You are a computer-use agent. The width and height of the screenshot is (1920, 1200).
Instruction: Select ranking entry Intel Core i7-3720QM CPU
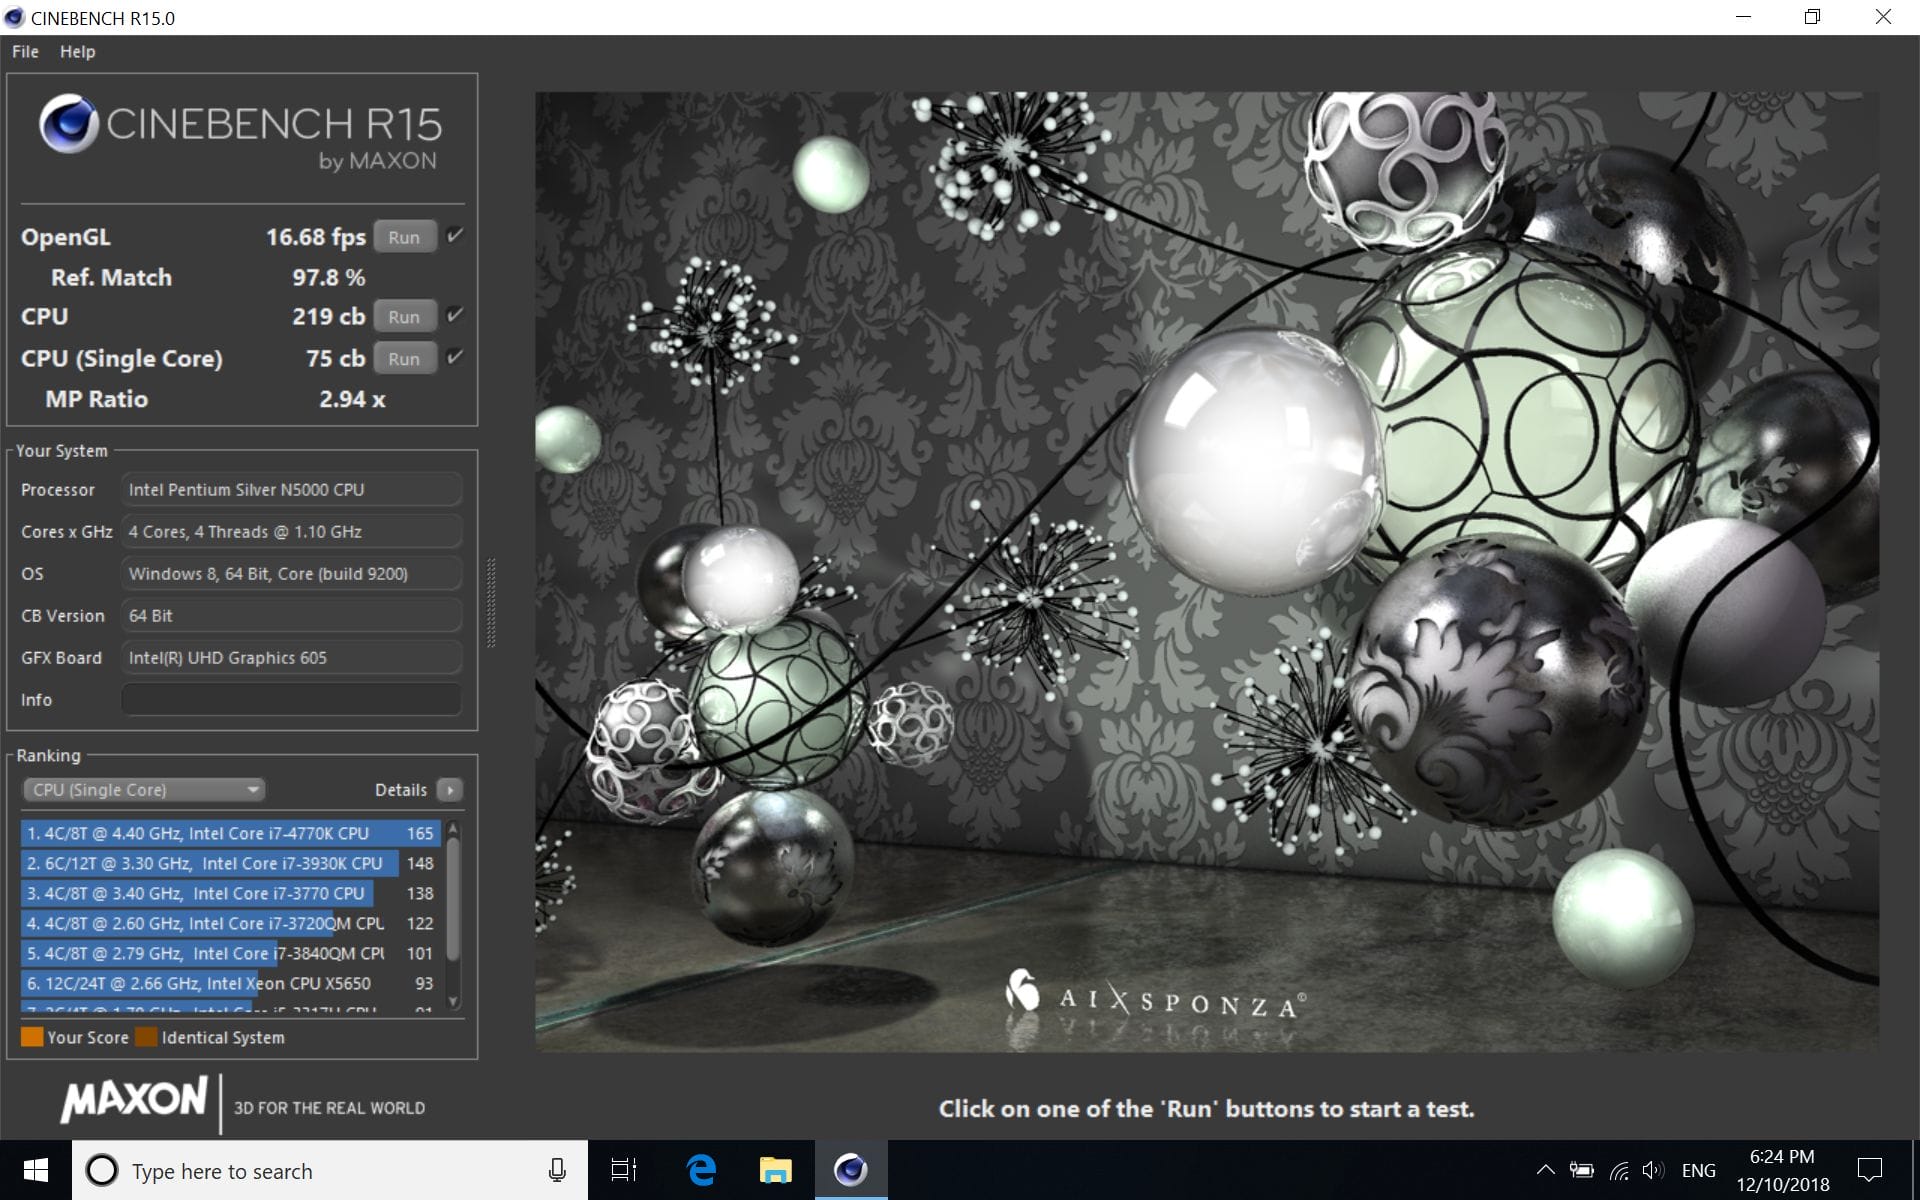(x=230, y=923)
